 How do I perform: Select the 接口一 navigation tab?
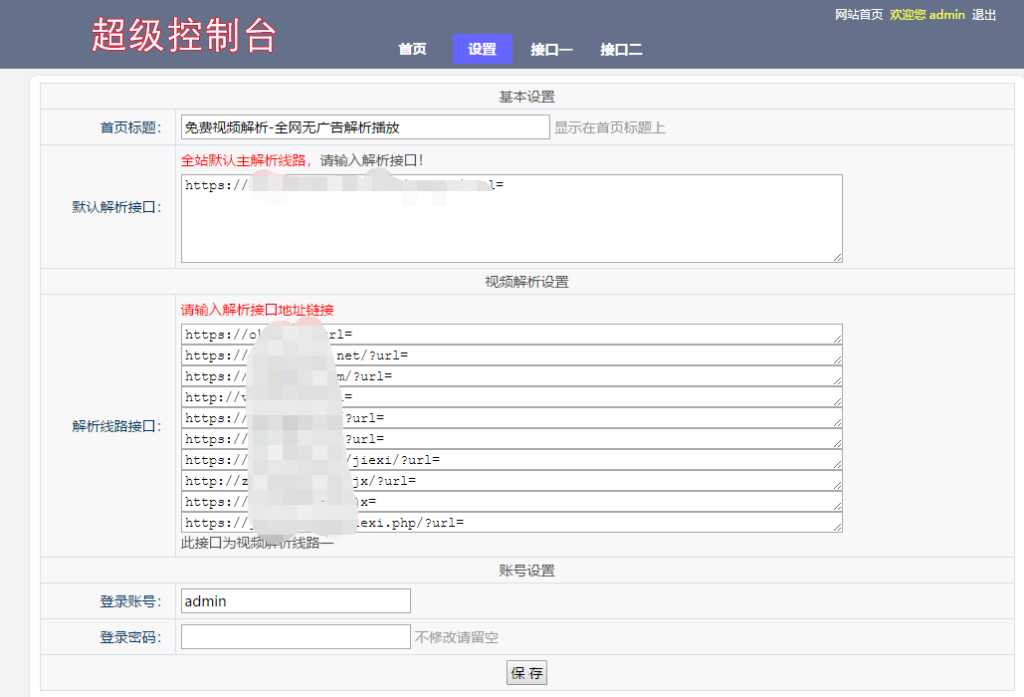pos(551,48)
